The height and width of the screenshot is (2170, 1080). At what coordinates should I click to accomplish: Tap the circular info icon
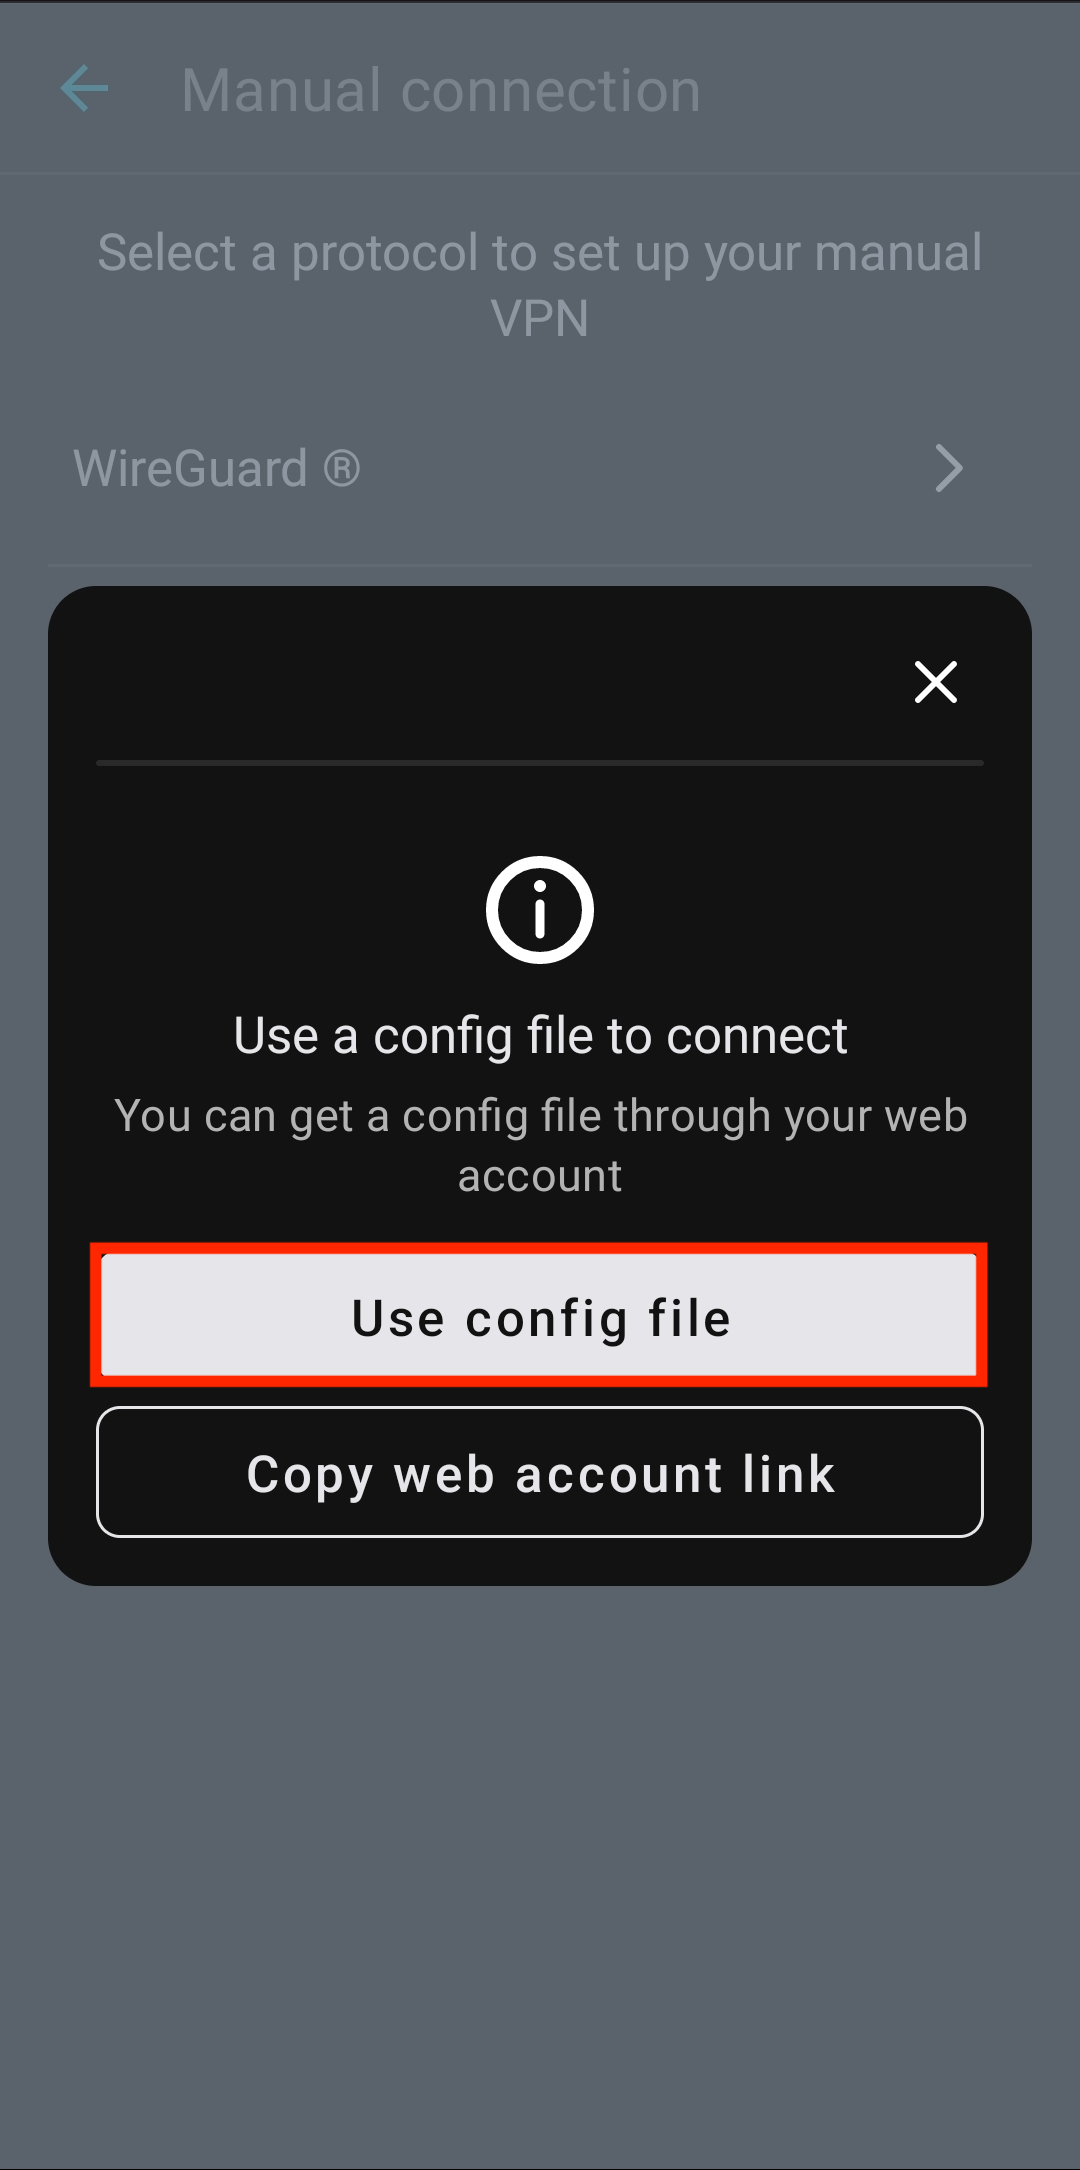click(x=540, y=910)
